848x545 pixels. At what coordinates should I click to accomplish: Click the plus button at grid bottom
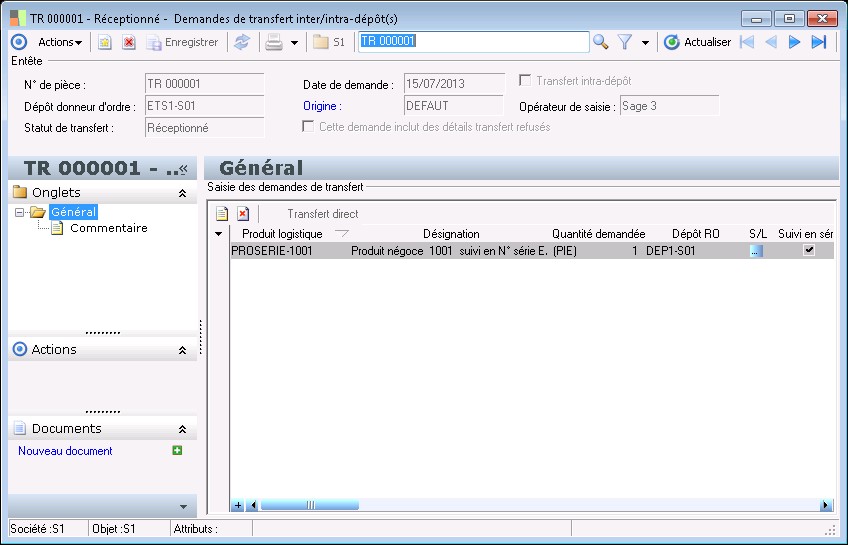click(237, 505)
